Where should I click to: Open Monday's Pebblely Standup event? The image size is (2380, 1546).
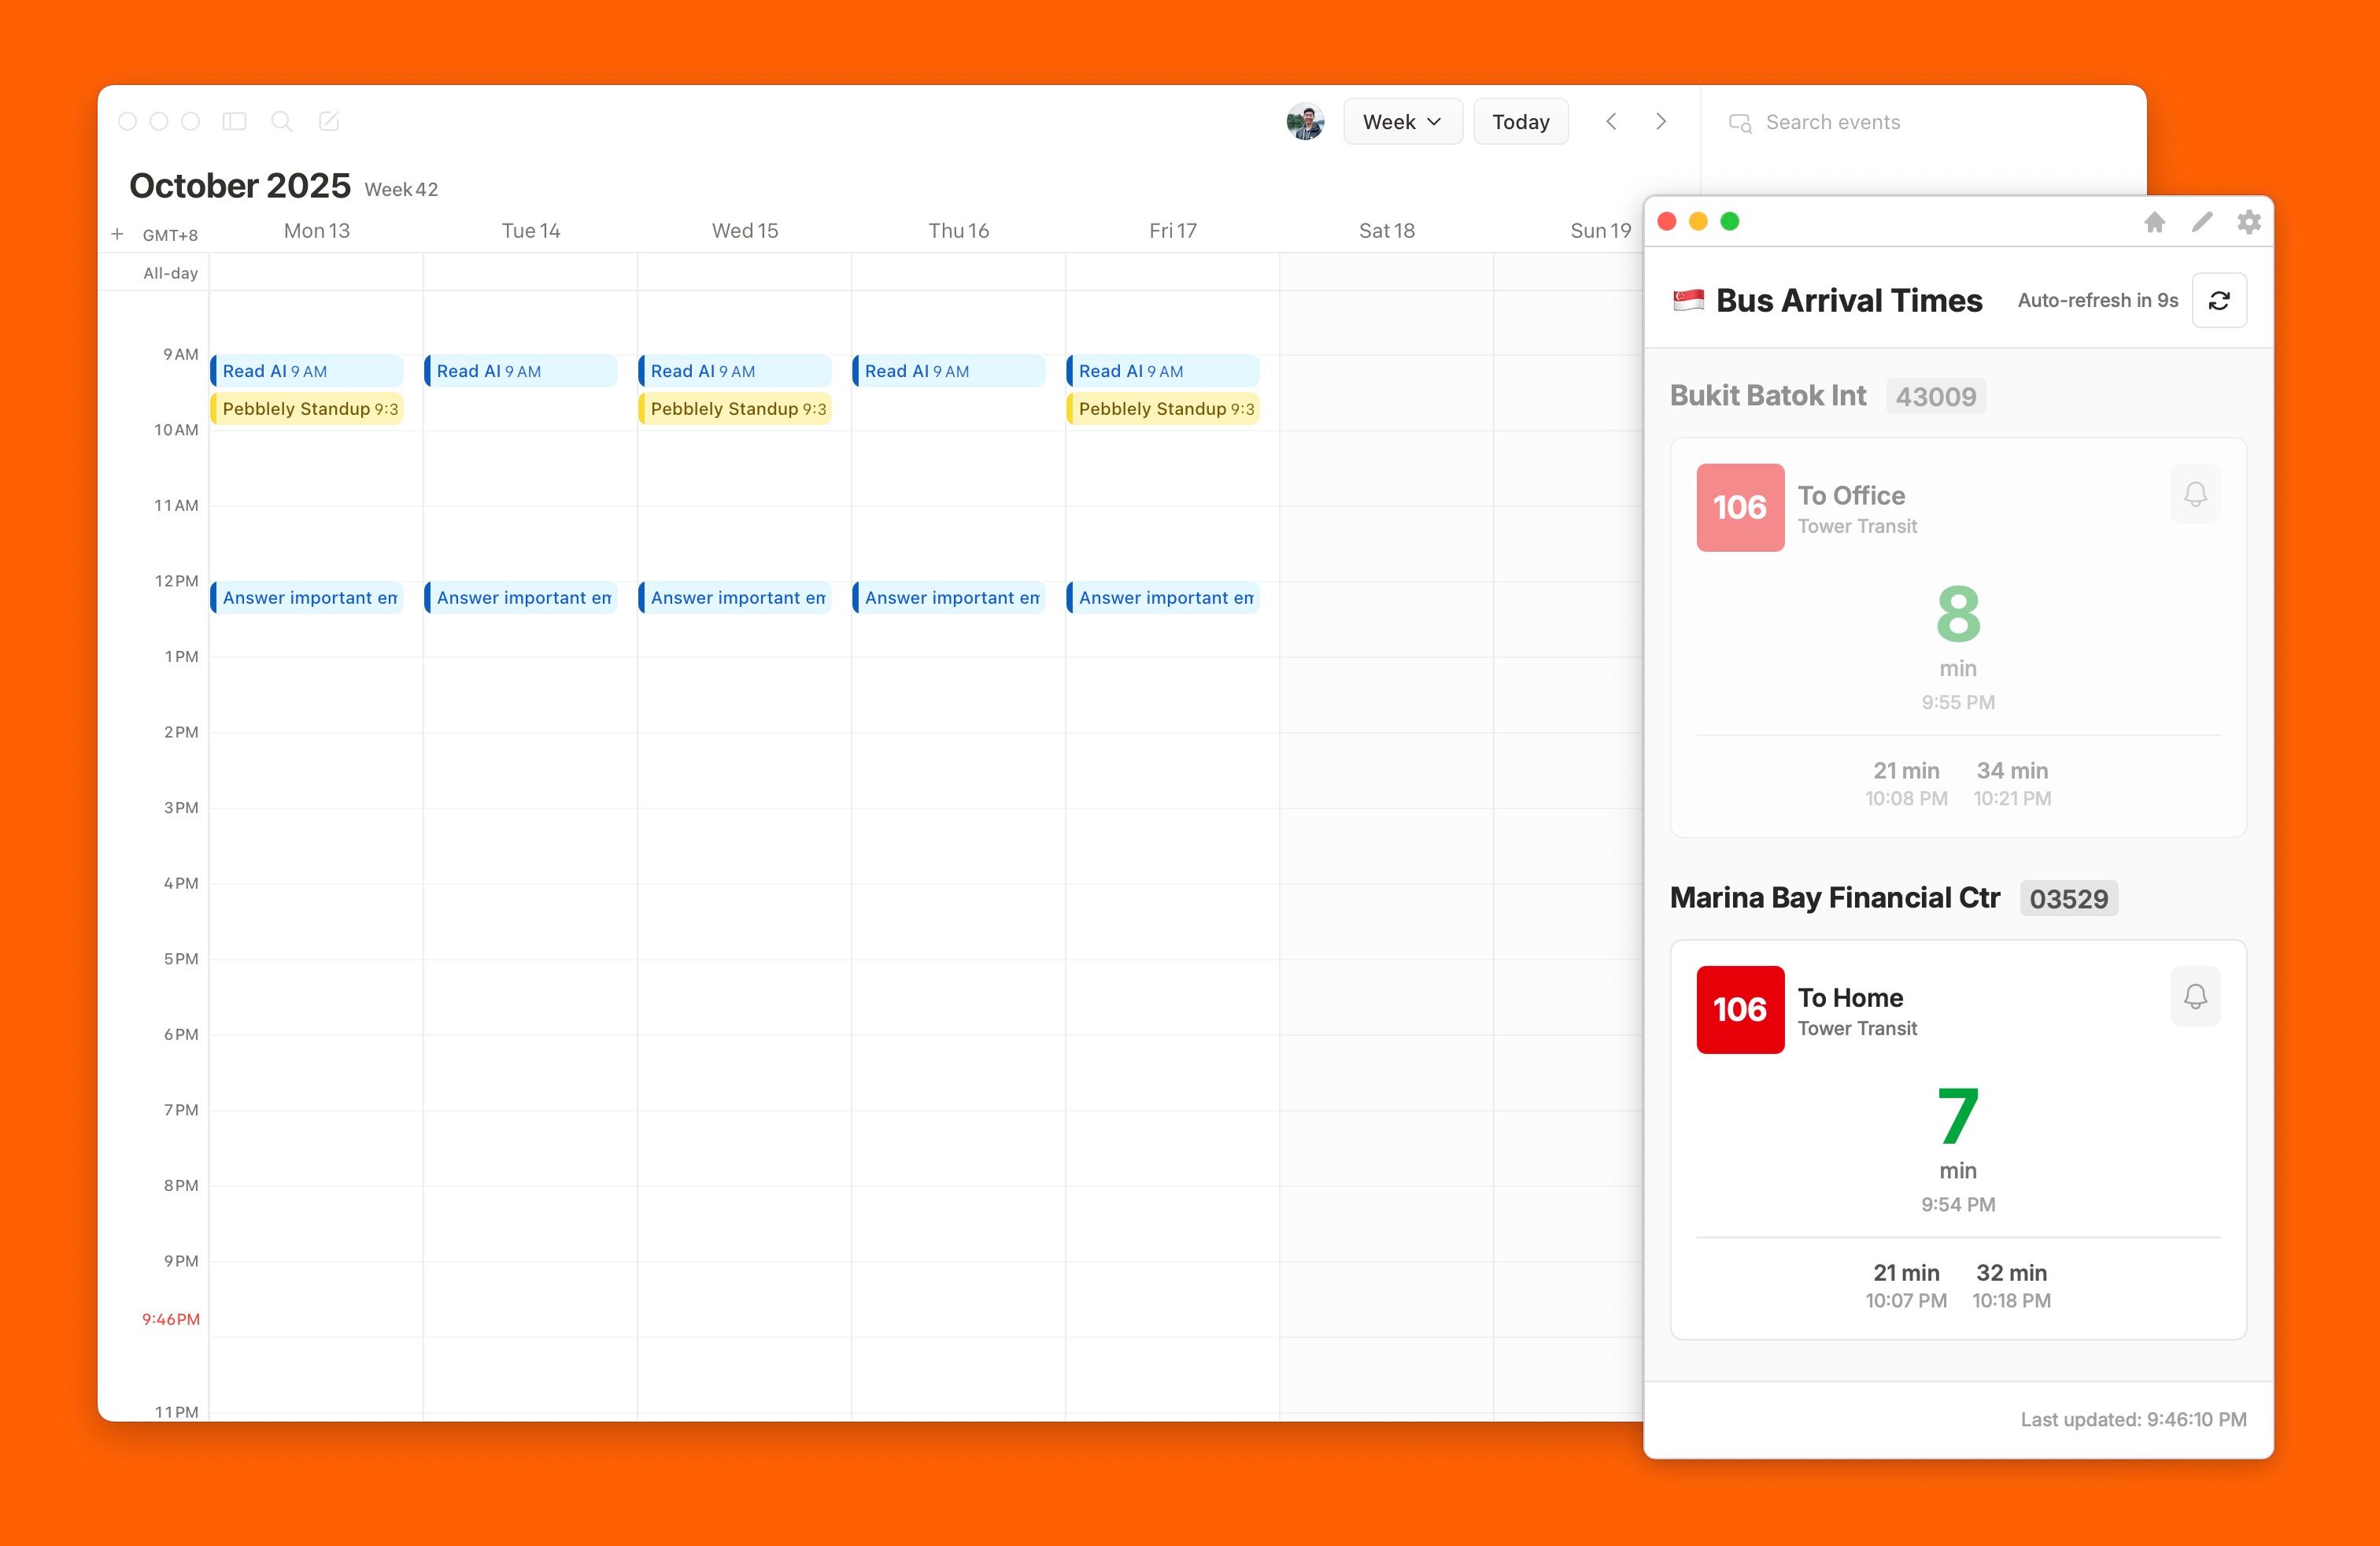tap(308, 409)
